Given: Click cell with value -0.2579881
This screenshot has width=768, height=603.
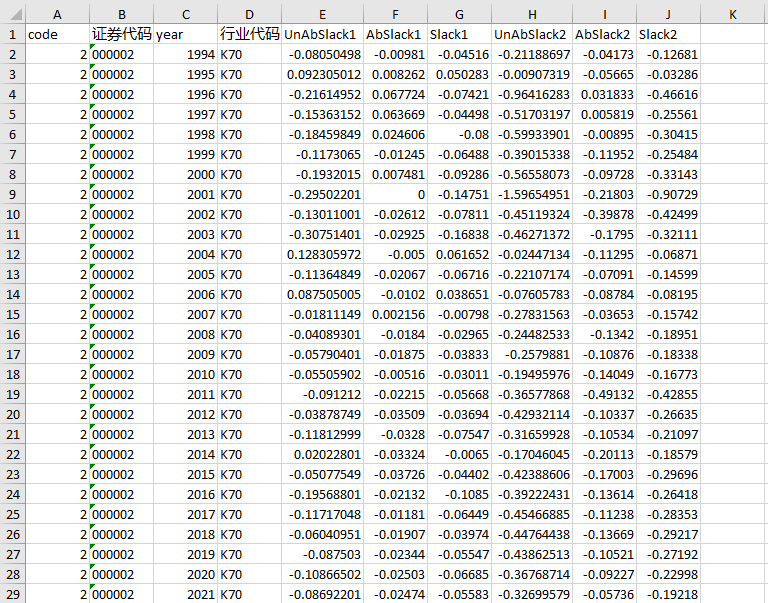Looking at the screenshot, I should pyautogui.click(x=532, y=355).
